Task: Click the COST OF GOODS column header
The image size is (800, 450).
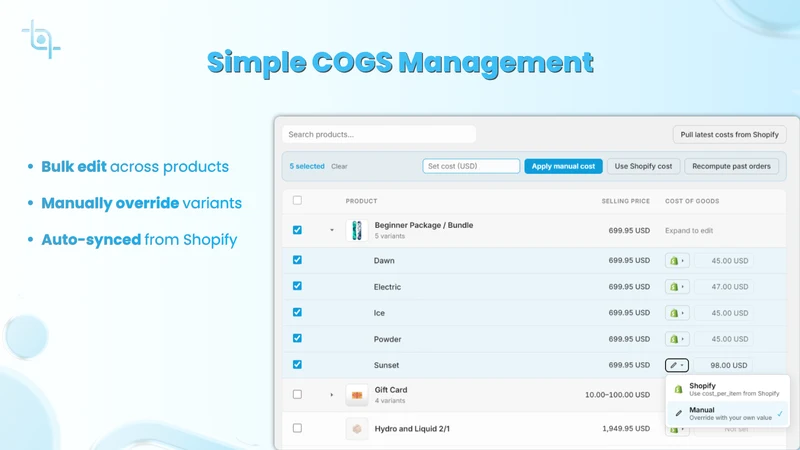Action: coord(692,201)
